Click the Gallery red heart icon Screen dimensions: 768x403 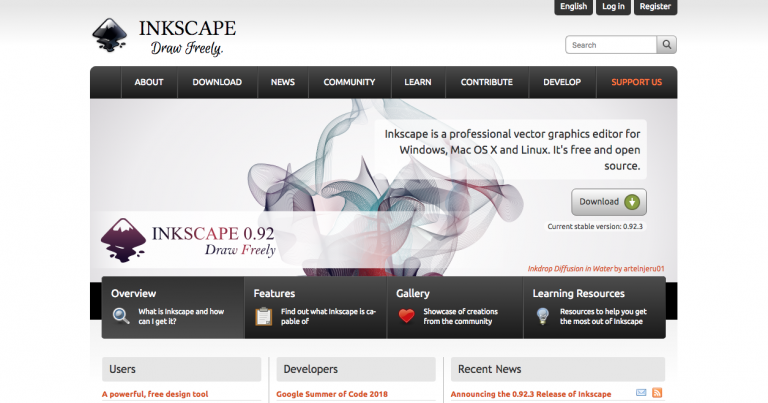coord(406,316)
